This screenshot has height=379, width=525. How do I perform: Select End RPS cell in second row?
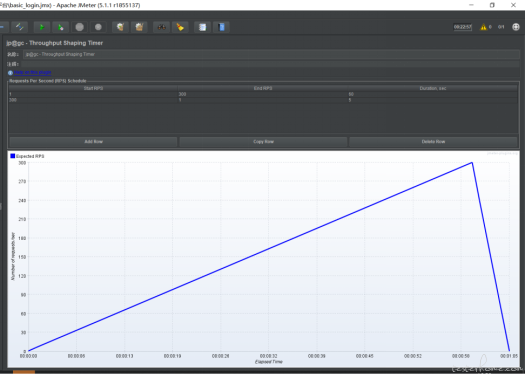(263, 100)
